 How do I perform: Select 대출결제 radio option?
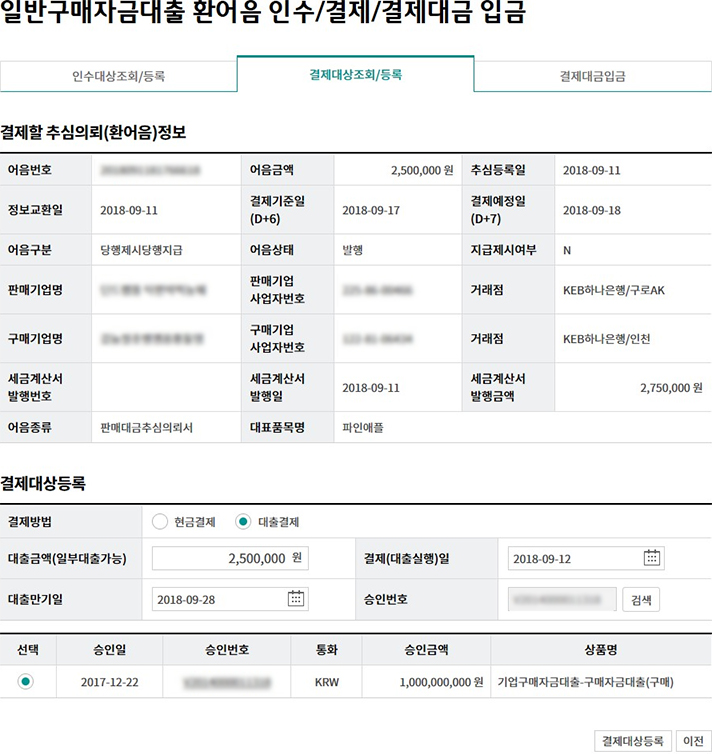click(x=244, y=522)
